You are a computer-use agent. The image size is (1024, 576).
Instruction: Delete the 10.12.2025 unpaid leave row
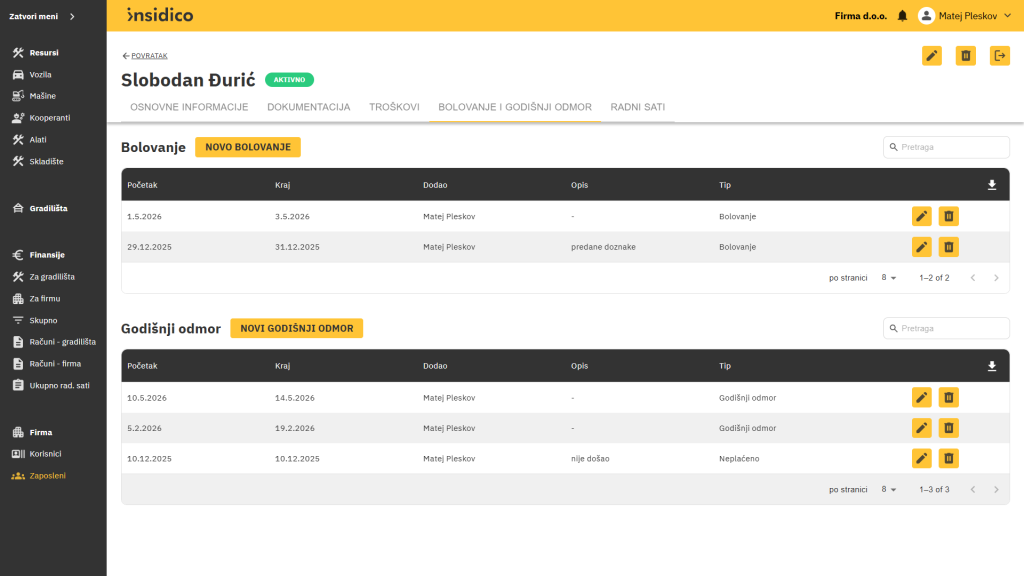[948, 458]
